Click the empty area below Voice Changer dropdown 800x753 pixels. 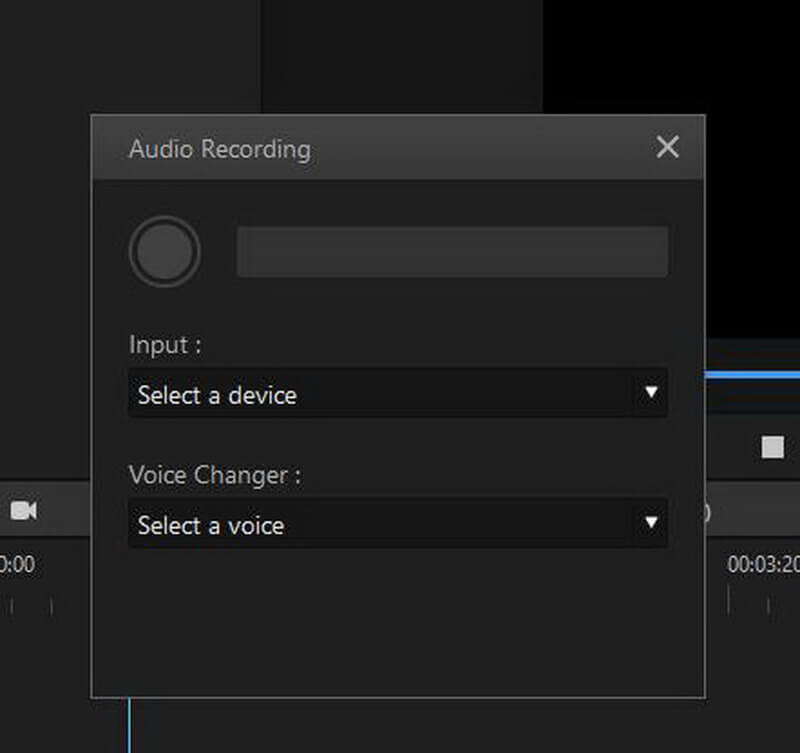(x=398, y=622)
